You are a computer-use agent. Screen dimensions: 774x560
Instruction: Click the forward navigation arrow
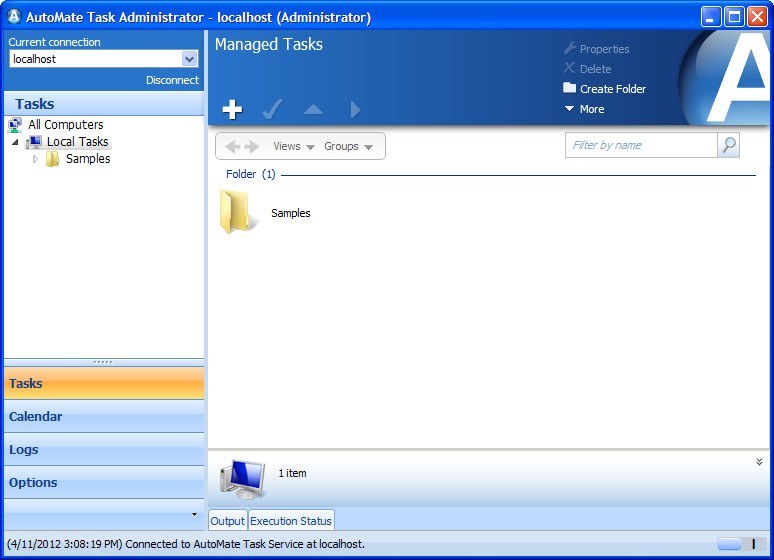[252, 146]
